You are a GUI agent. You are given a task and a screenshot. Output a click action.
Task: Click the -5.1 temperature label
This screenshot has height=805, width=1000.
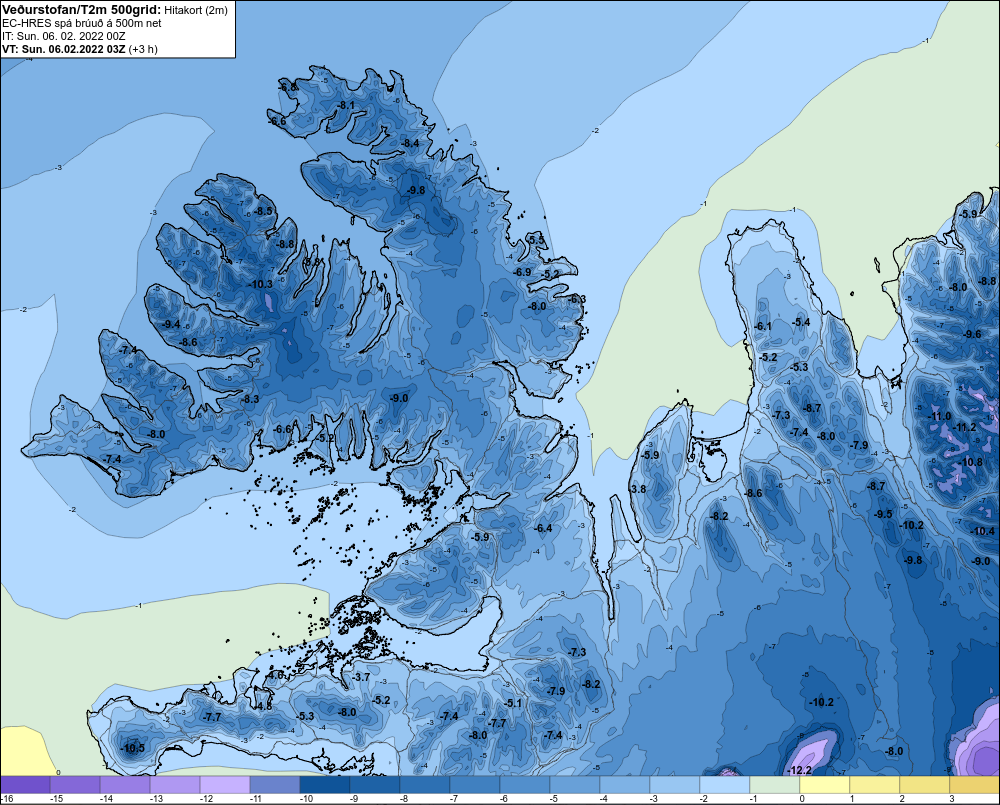coord(512,703)
